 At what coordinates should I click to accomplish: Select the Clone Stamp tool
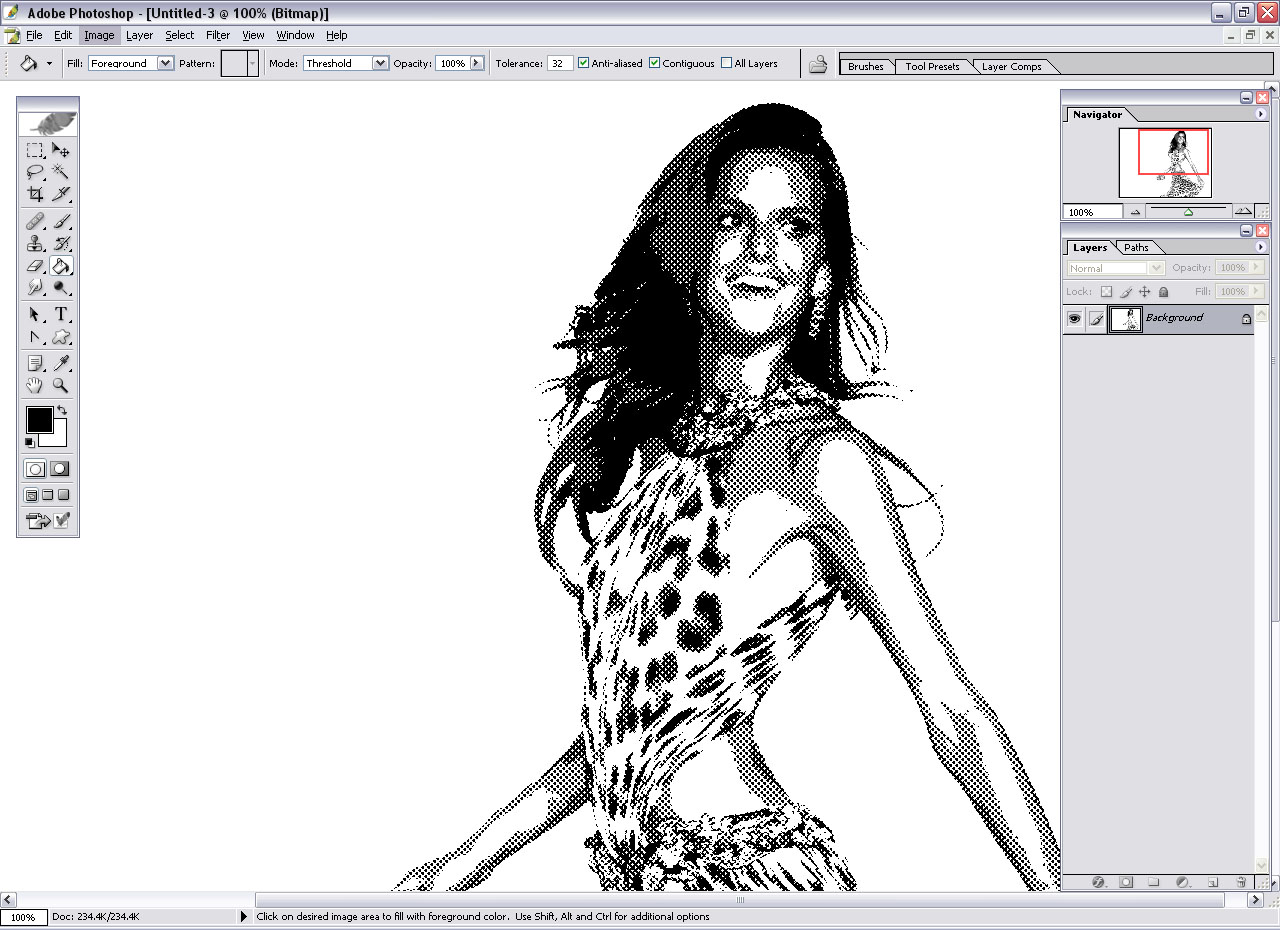pyautogui.click(x=35, y=243)
